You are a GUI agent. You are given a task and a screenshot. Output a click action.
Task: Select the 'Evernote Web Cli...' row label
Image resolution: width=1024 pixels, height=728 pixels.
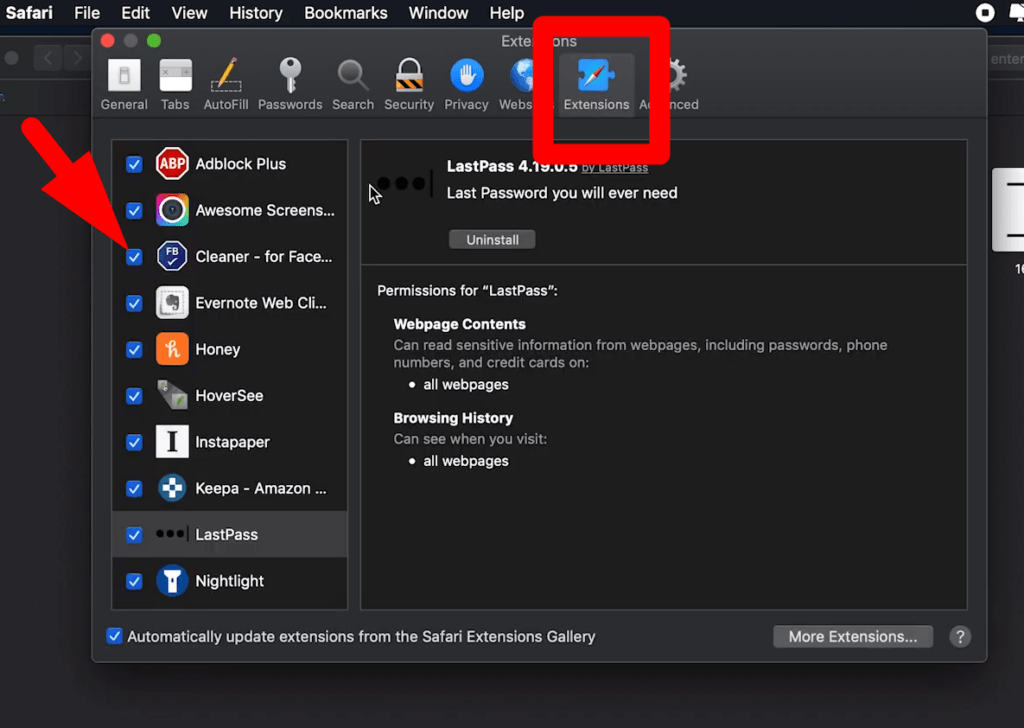tap(261, 303)
